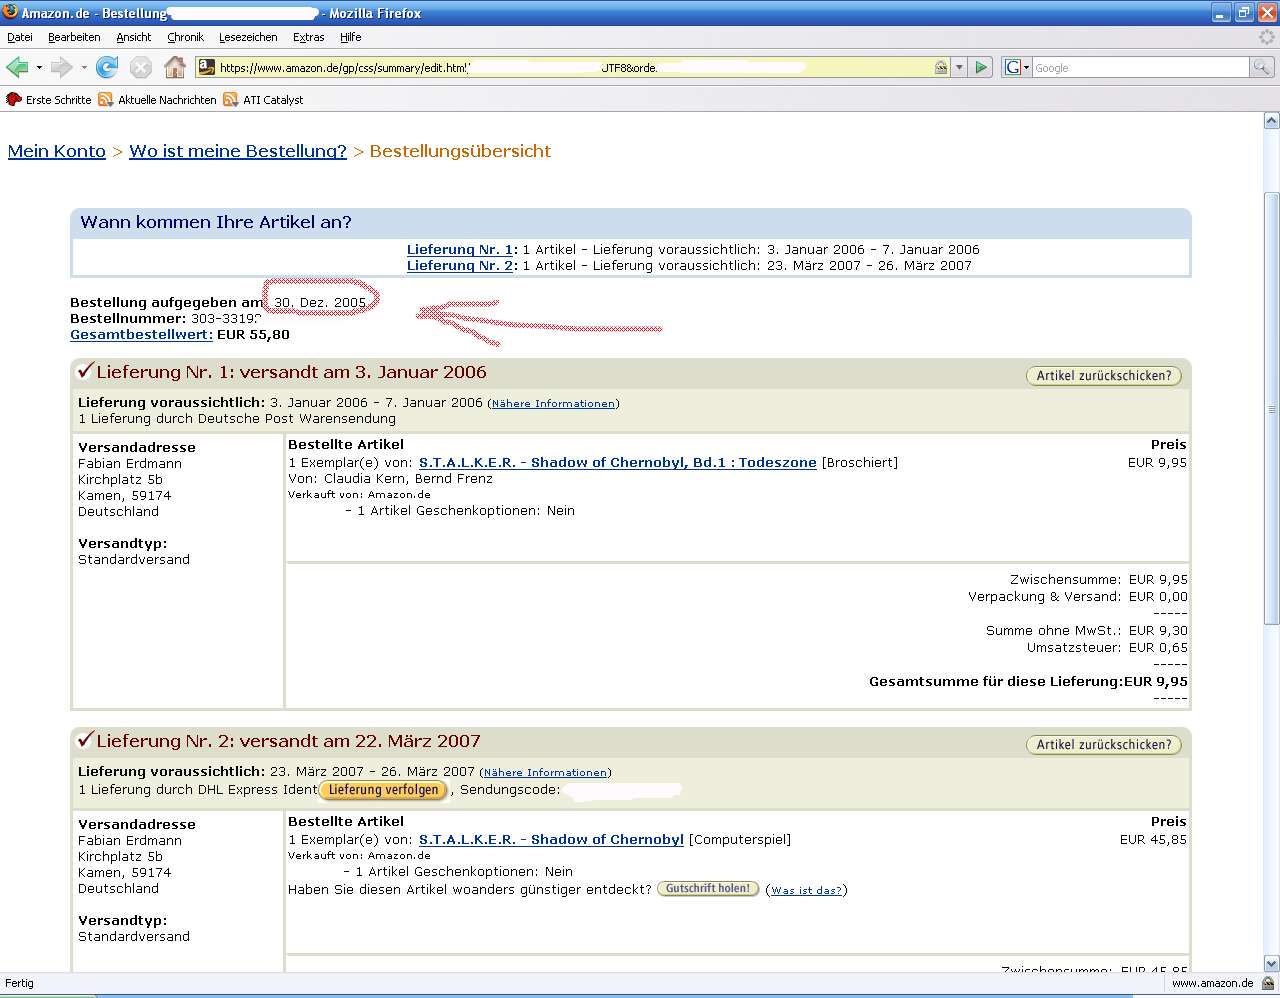The width and height of the screenshot is (1280, 998).
Task: Focus the Google search input box
Action: pyautogui.click(x=1140, y=67)
